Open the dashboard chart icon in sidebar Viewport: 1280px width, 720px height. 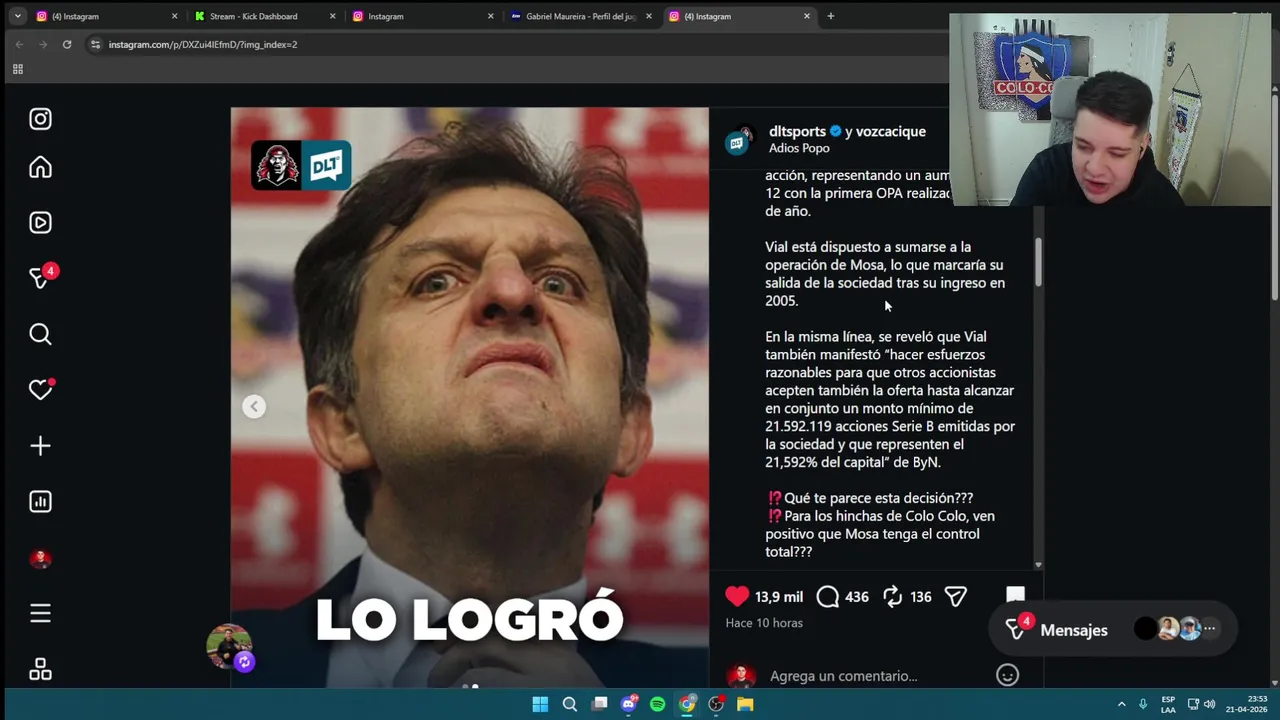pyautogui.click(x=40, y=502)
